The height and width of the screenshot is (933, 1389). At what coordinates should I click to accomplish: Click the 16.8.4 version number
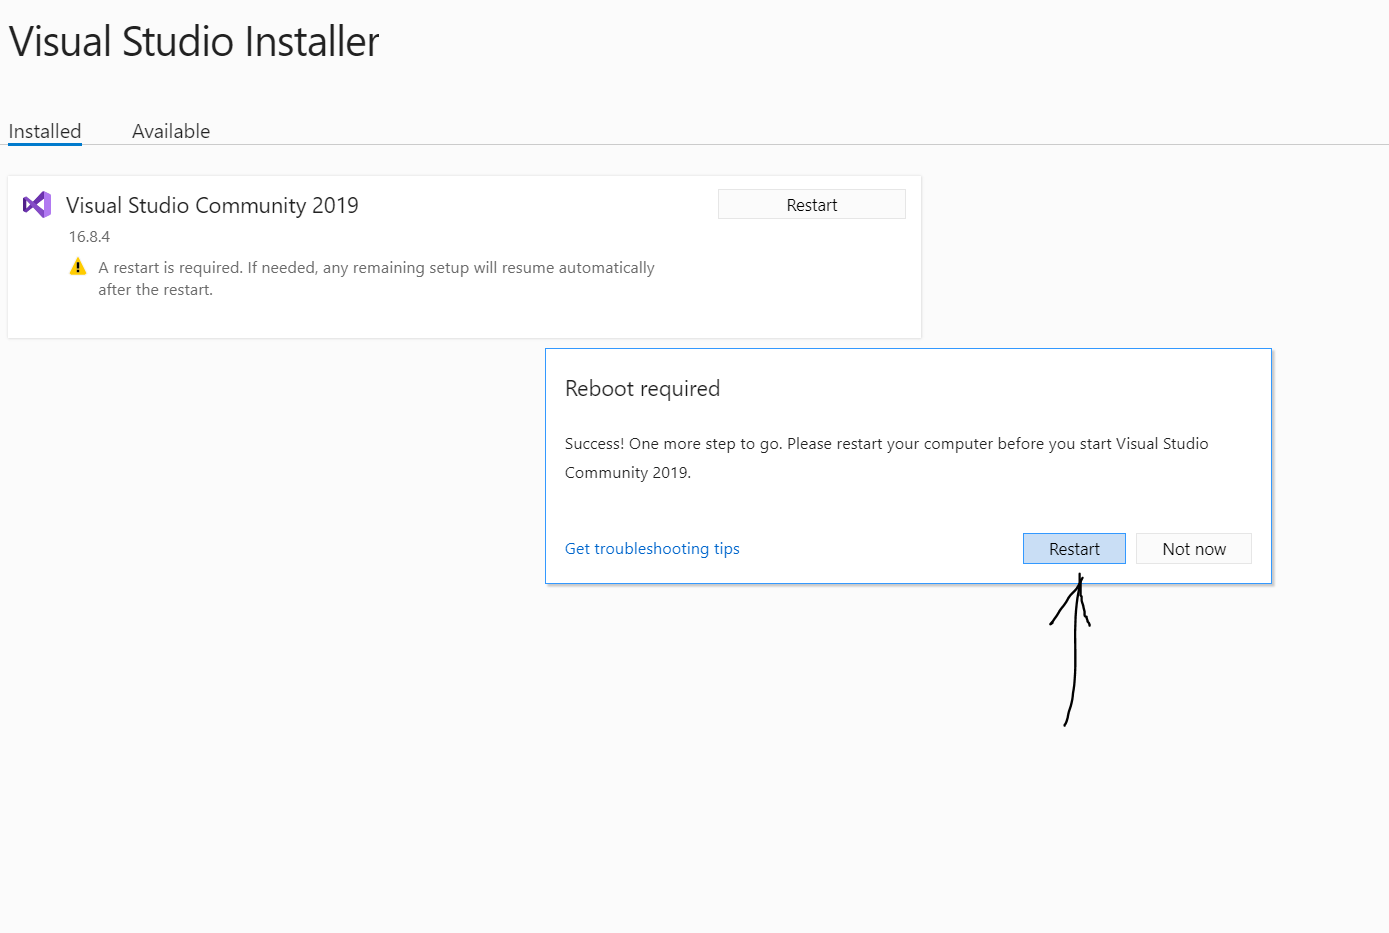coord(89,237)
